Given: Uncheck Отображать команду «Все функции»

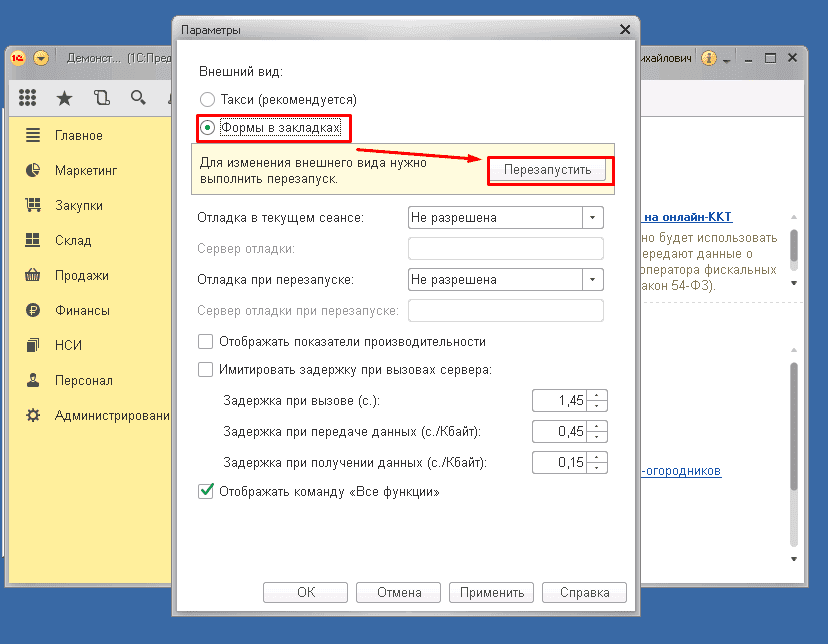Looking at the screenshot, I should tap(206, 492).
